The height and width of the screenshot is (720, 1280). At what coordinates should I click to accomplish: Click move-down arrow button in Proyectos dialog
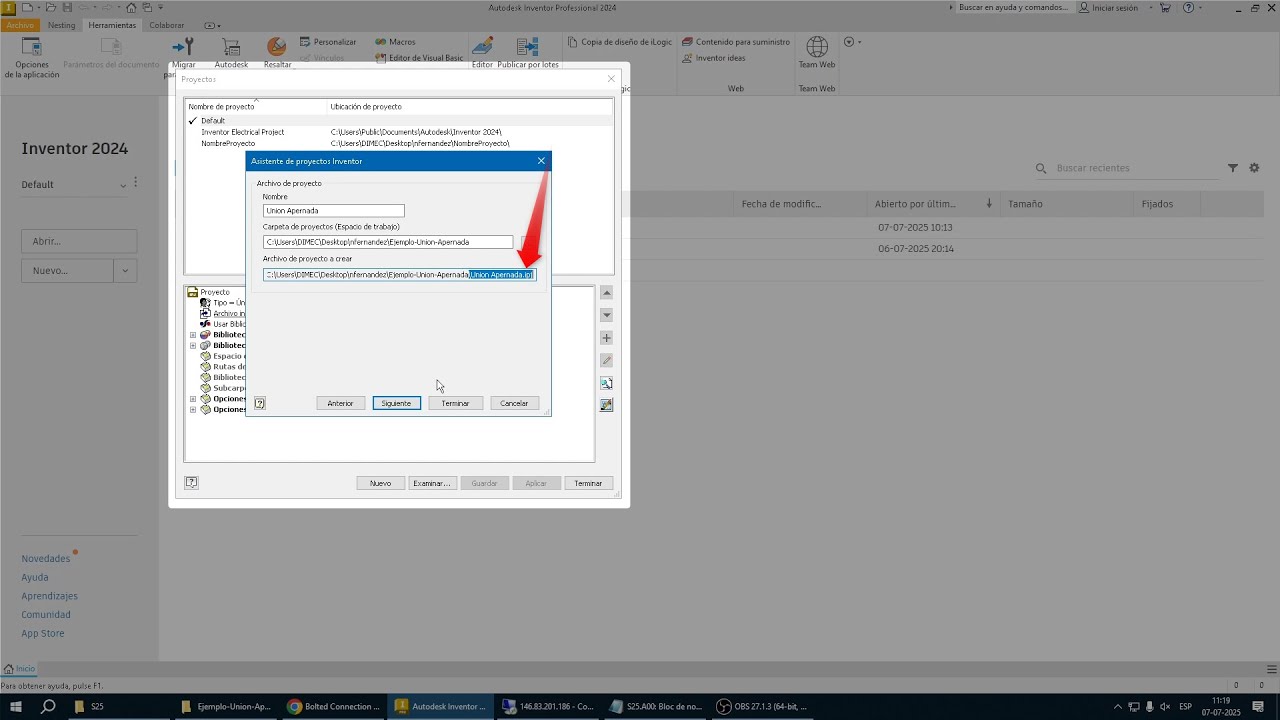point(606,315)
